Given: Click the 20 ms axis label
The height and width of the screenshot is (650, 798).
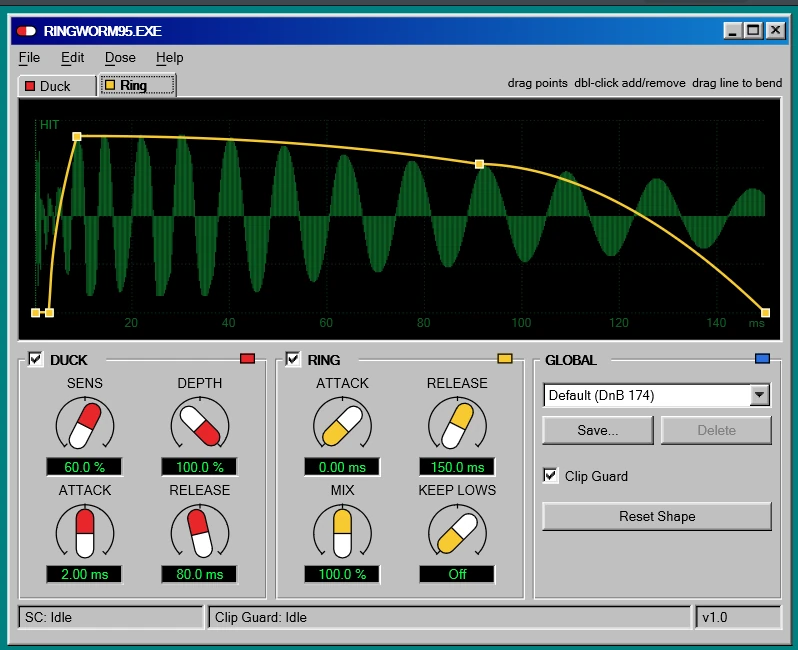Looking at the screenshot, I should point(131,323).
